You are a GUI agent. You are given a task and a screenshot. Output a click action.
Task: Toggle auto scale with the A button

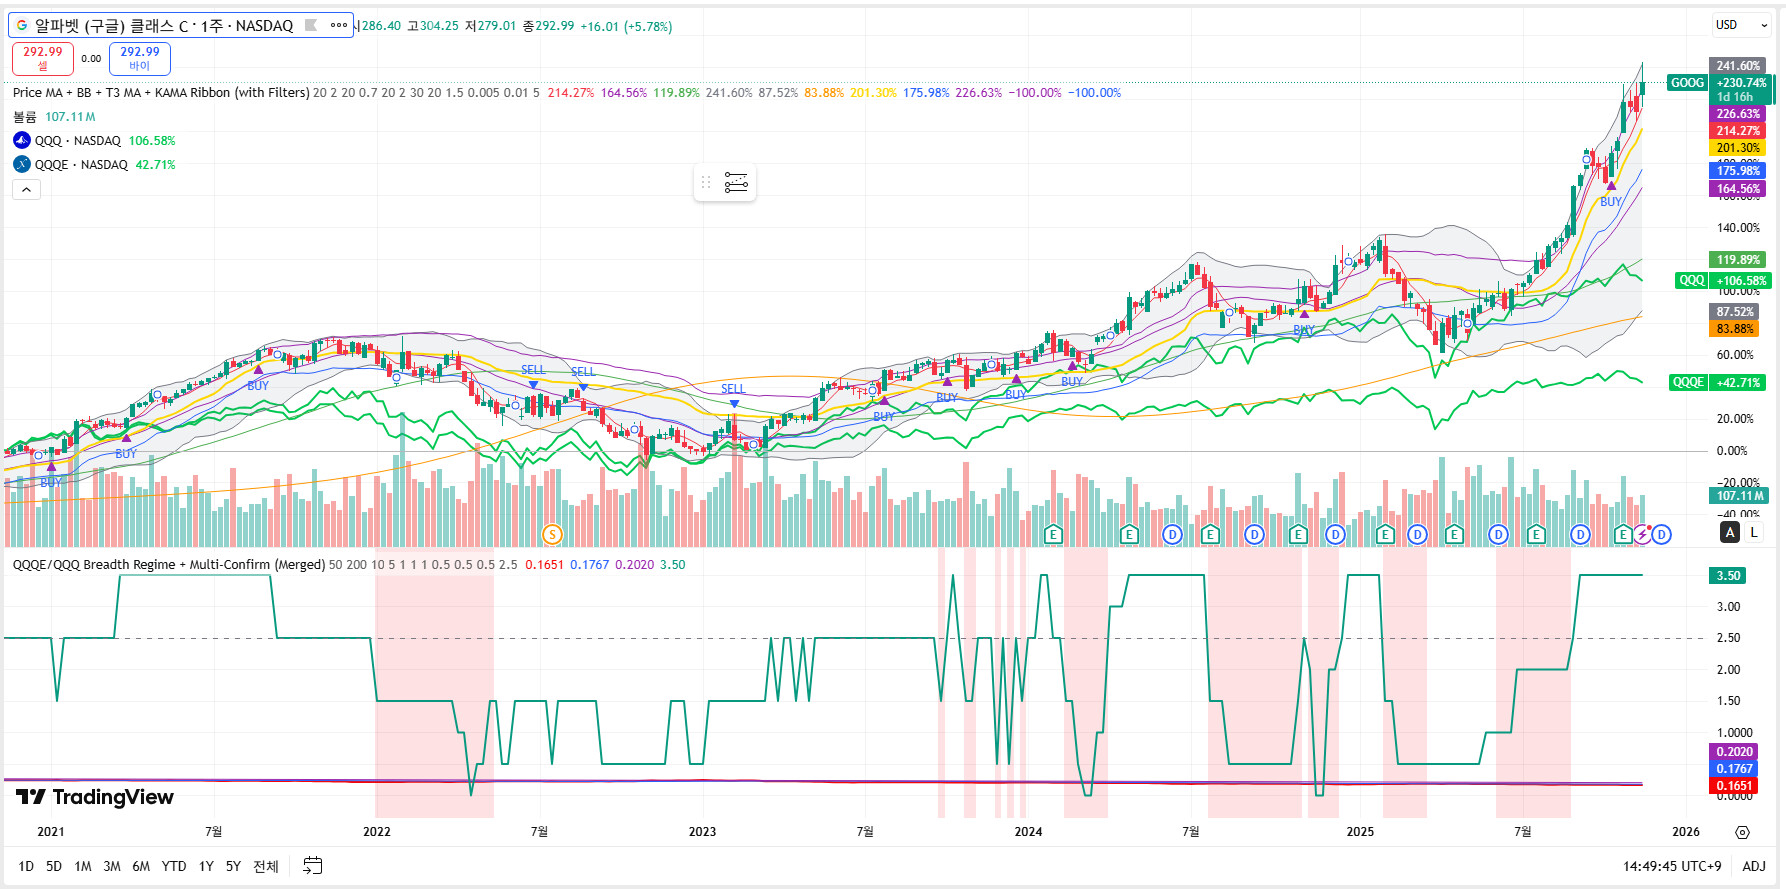coord(1730,532)
